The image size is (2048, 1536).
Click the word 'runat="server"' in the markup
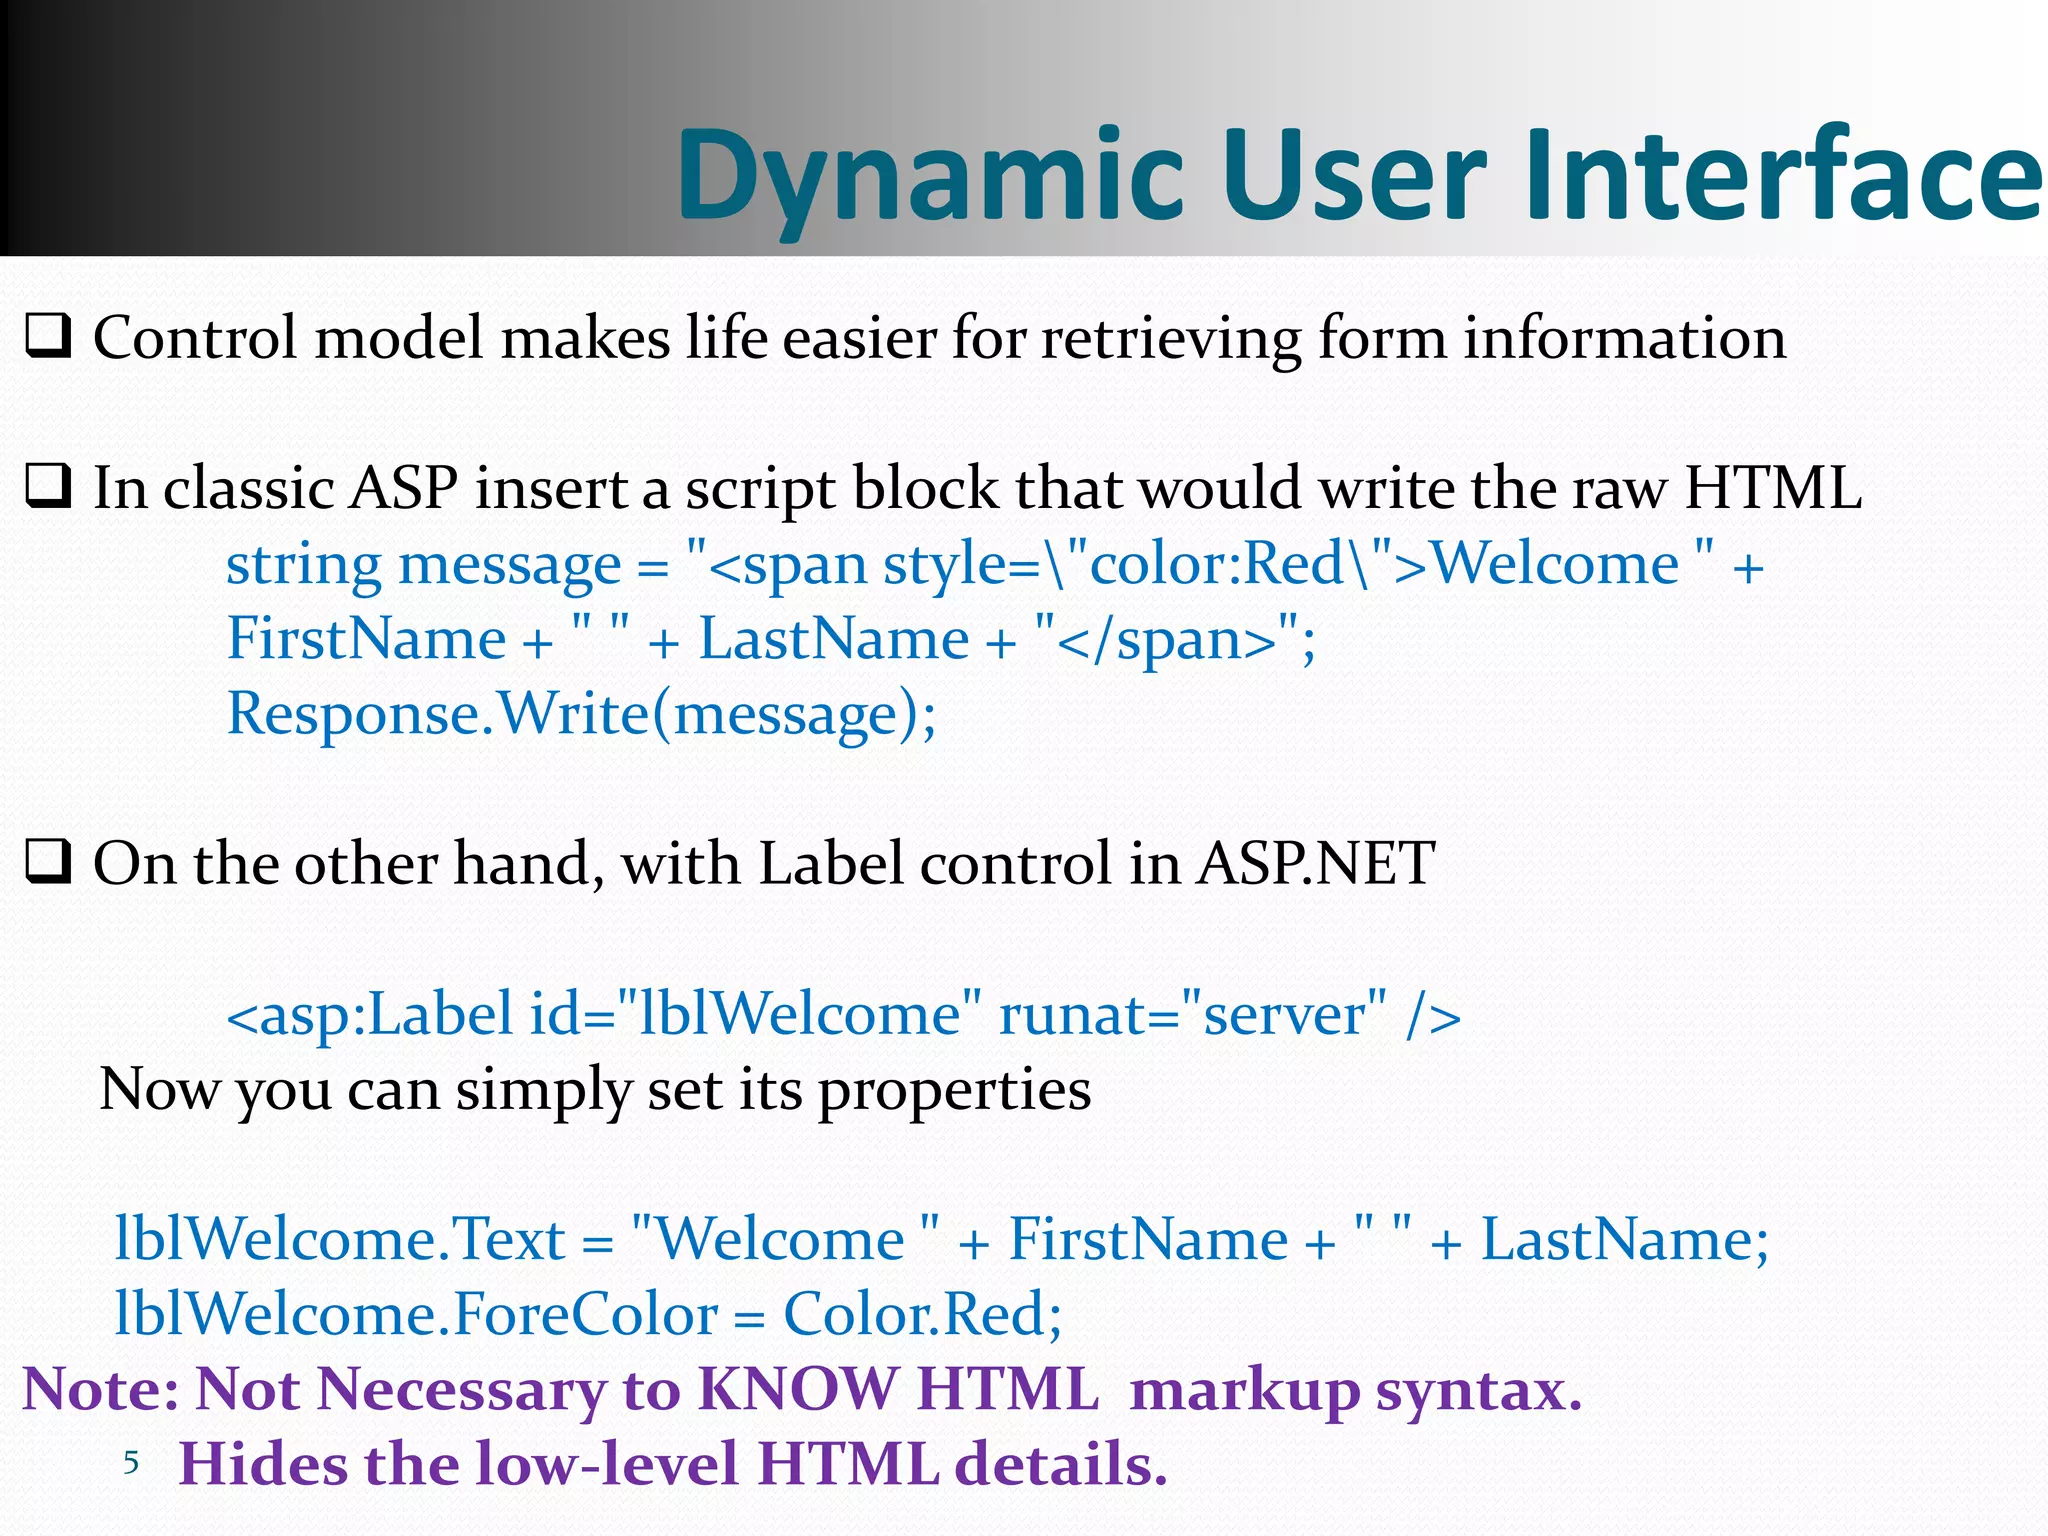[1192, 1014]
